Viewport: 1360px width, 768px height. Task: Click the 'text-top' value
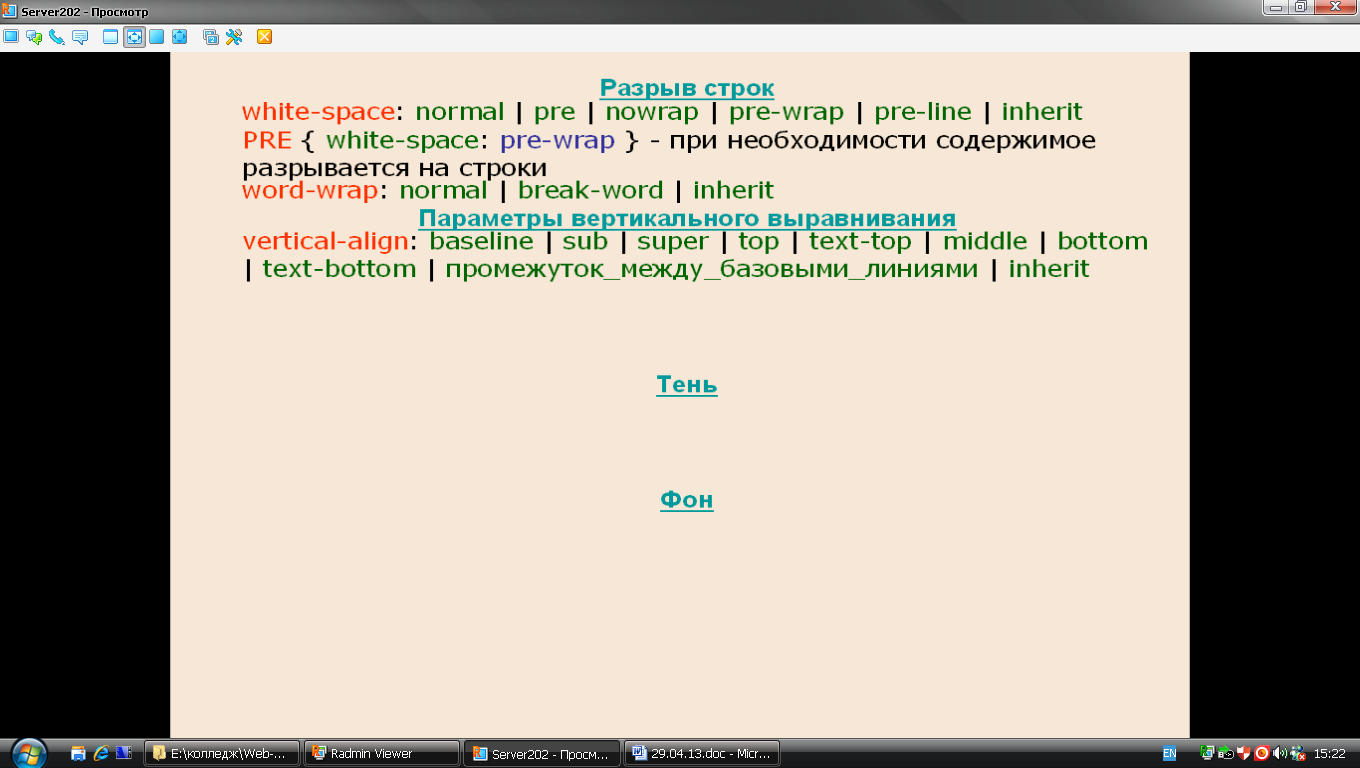(860, 241)
